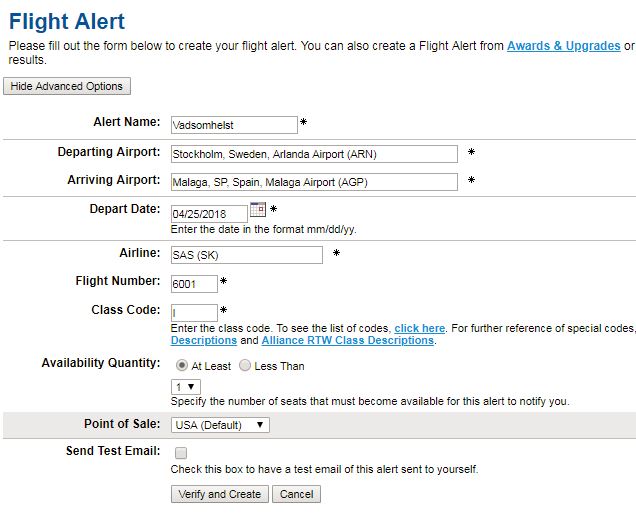
Task: Focus the Depart Date input
Action: (209, 214)
